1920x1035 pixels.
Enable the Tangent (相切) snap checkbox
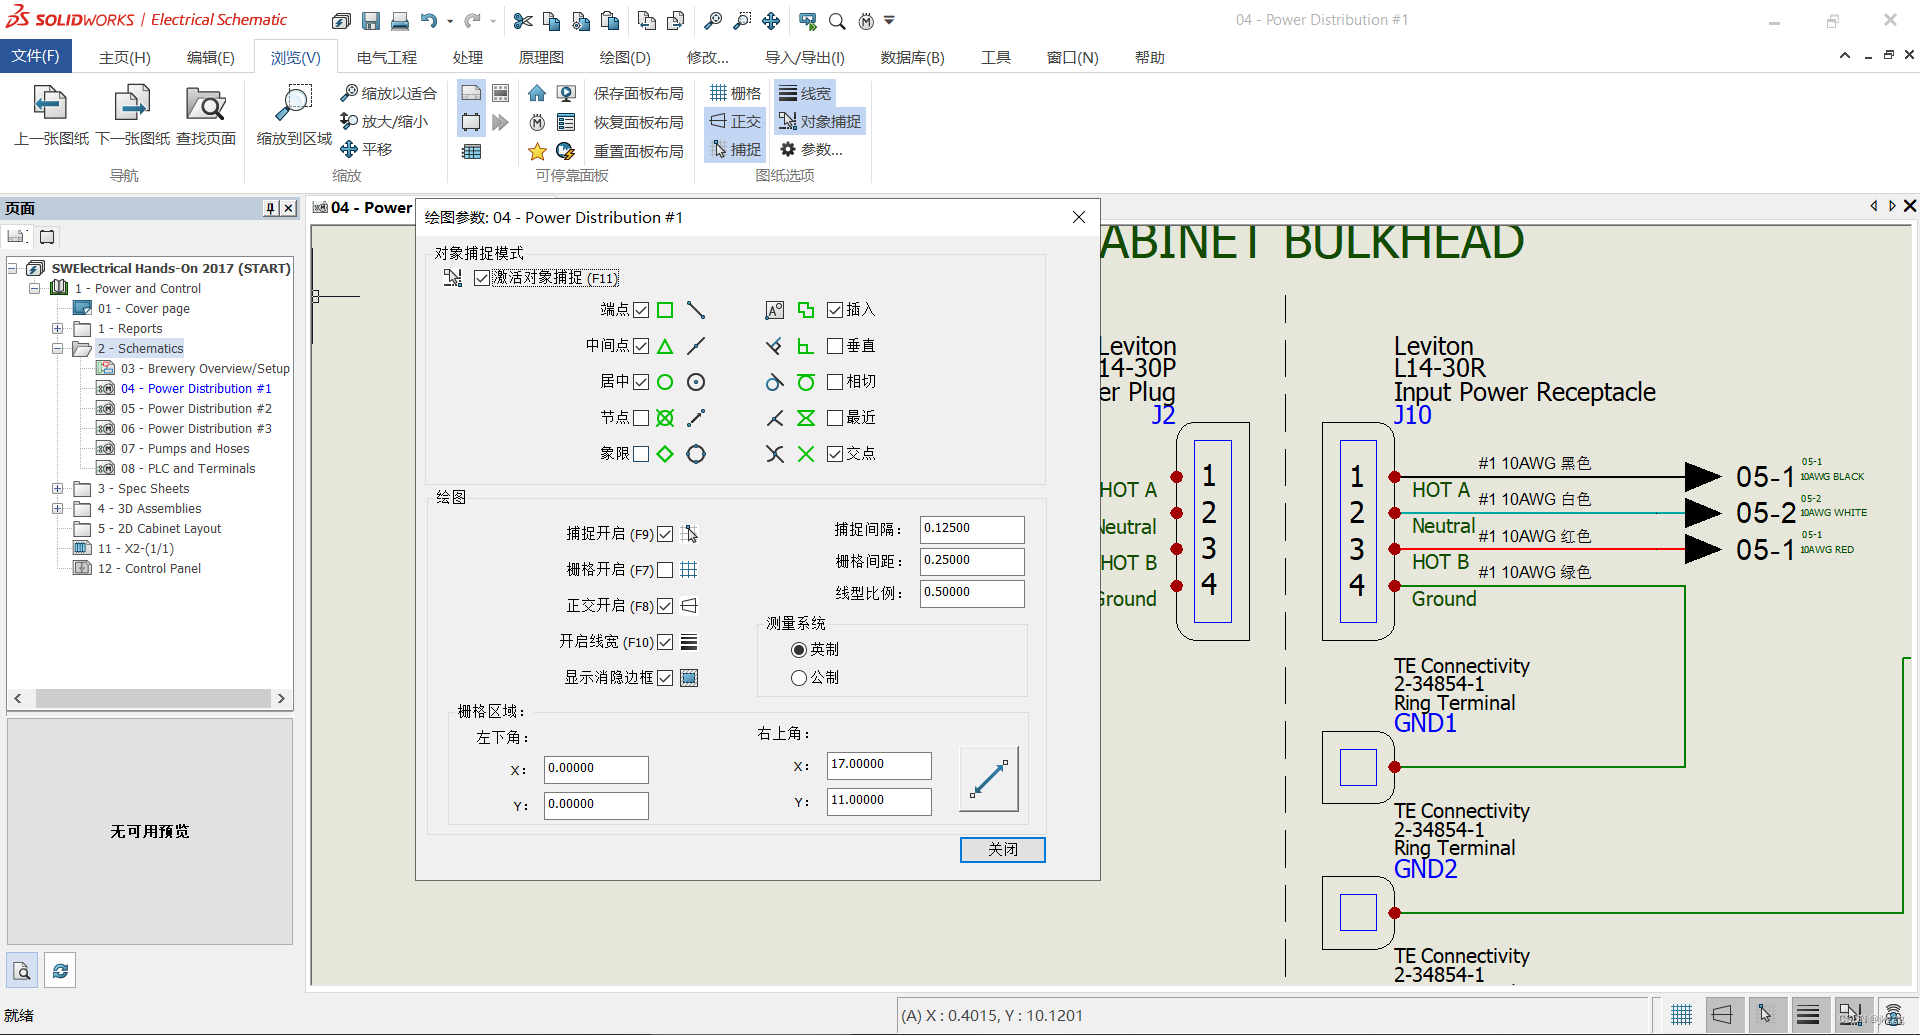click(x=835, y=382)
